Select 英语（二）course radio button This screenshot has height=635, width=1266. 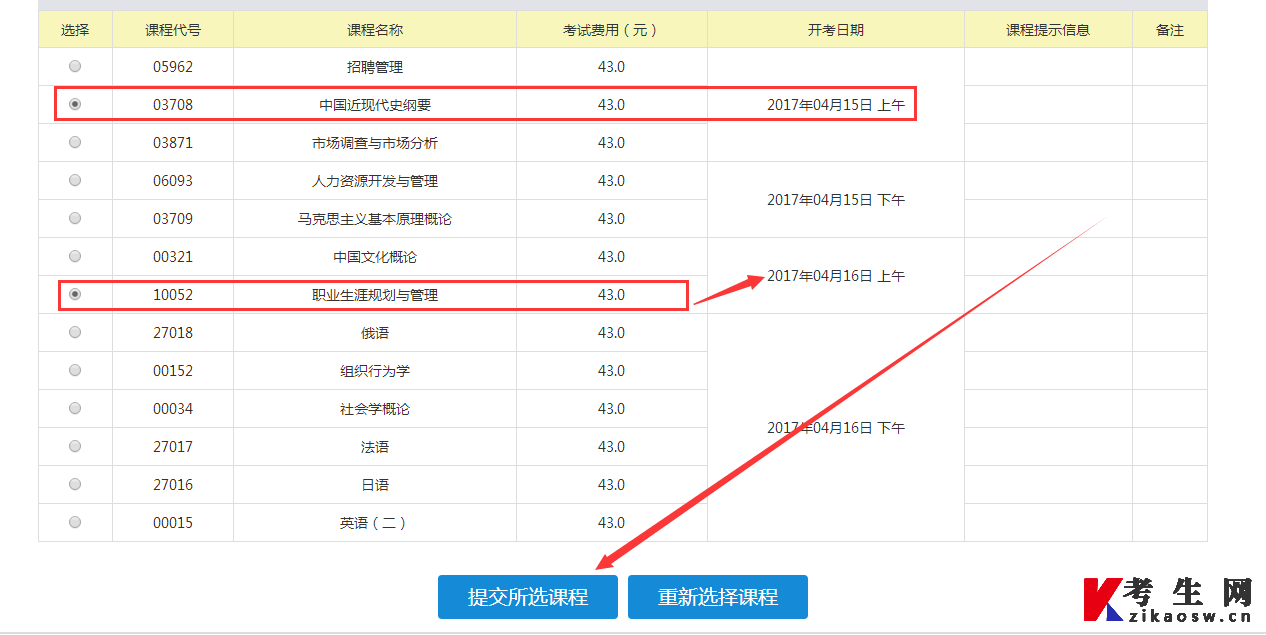(x=75, y=522)
